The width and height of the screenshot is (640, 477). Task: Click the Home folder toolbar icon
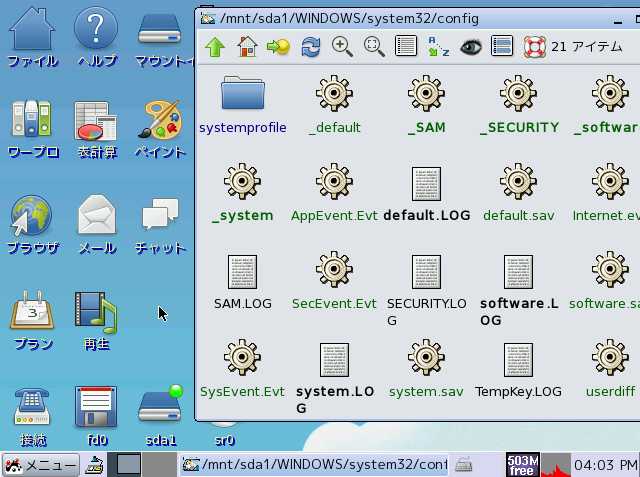[247, 46]
